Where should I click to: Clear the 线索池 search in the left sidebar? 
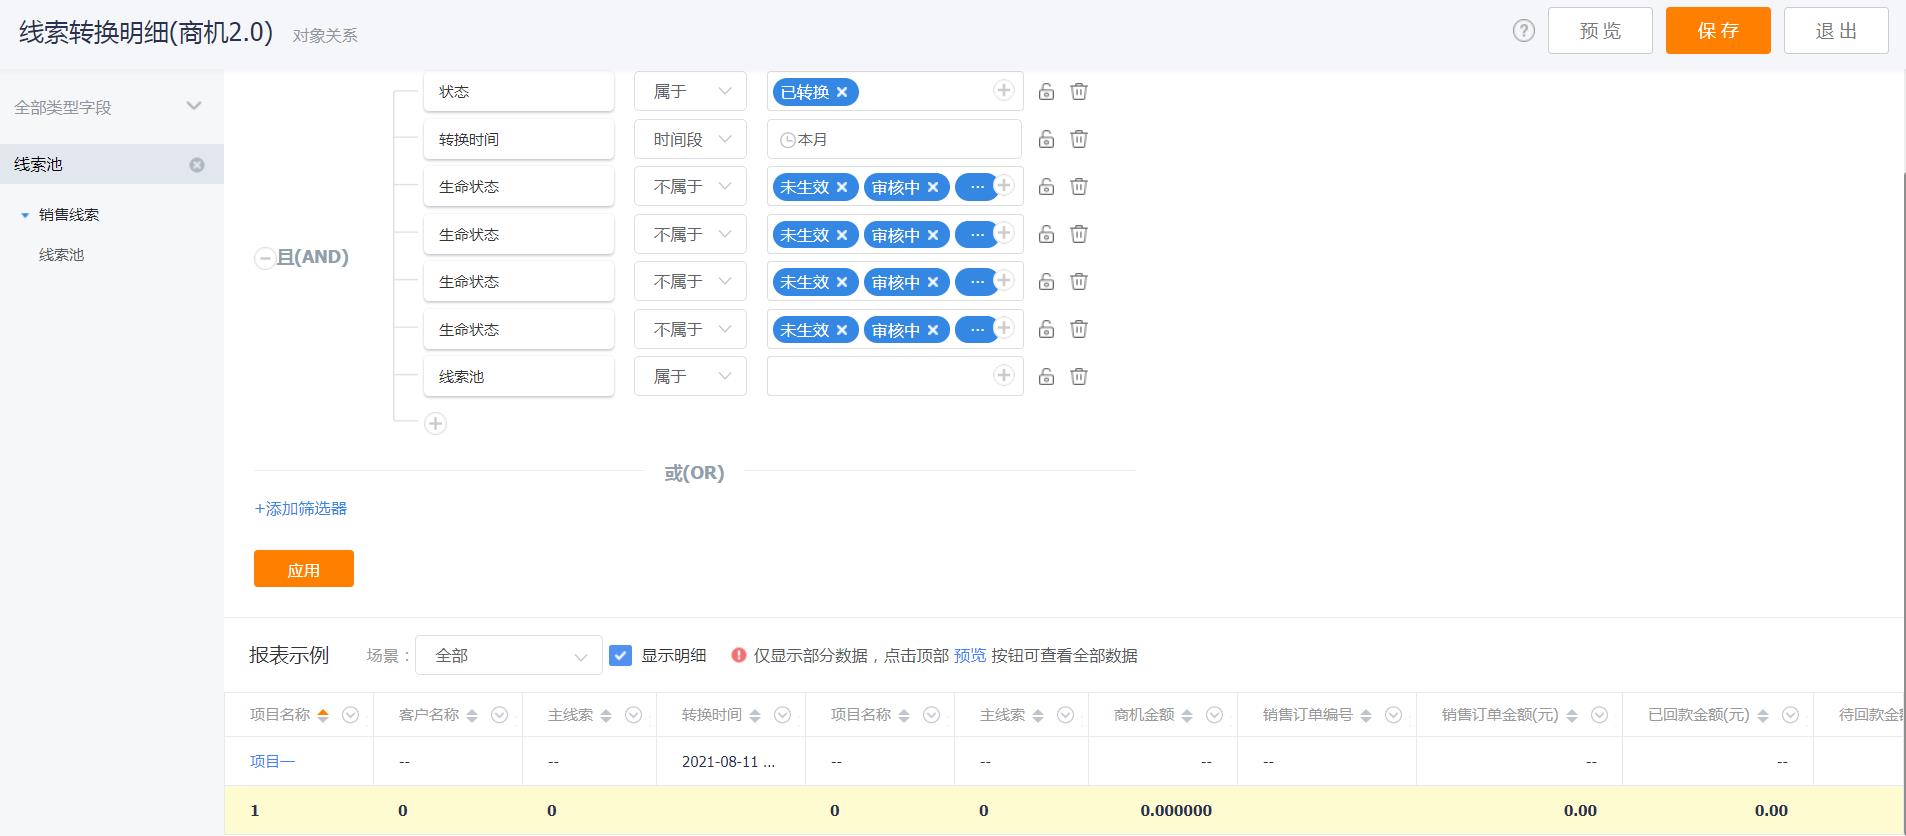(197, 165)
